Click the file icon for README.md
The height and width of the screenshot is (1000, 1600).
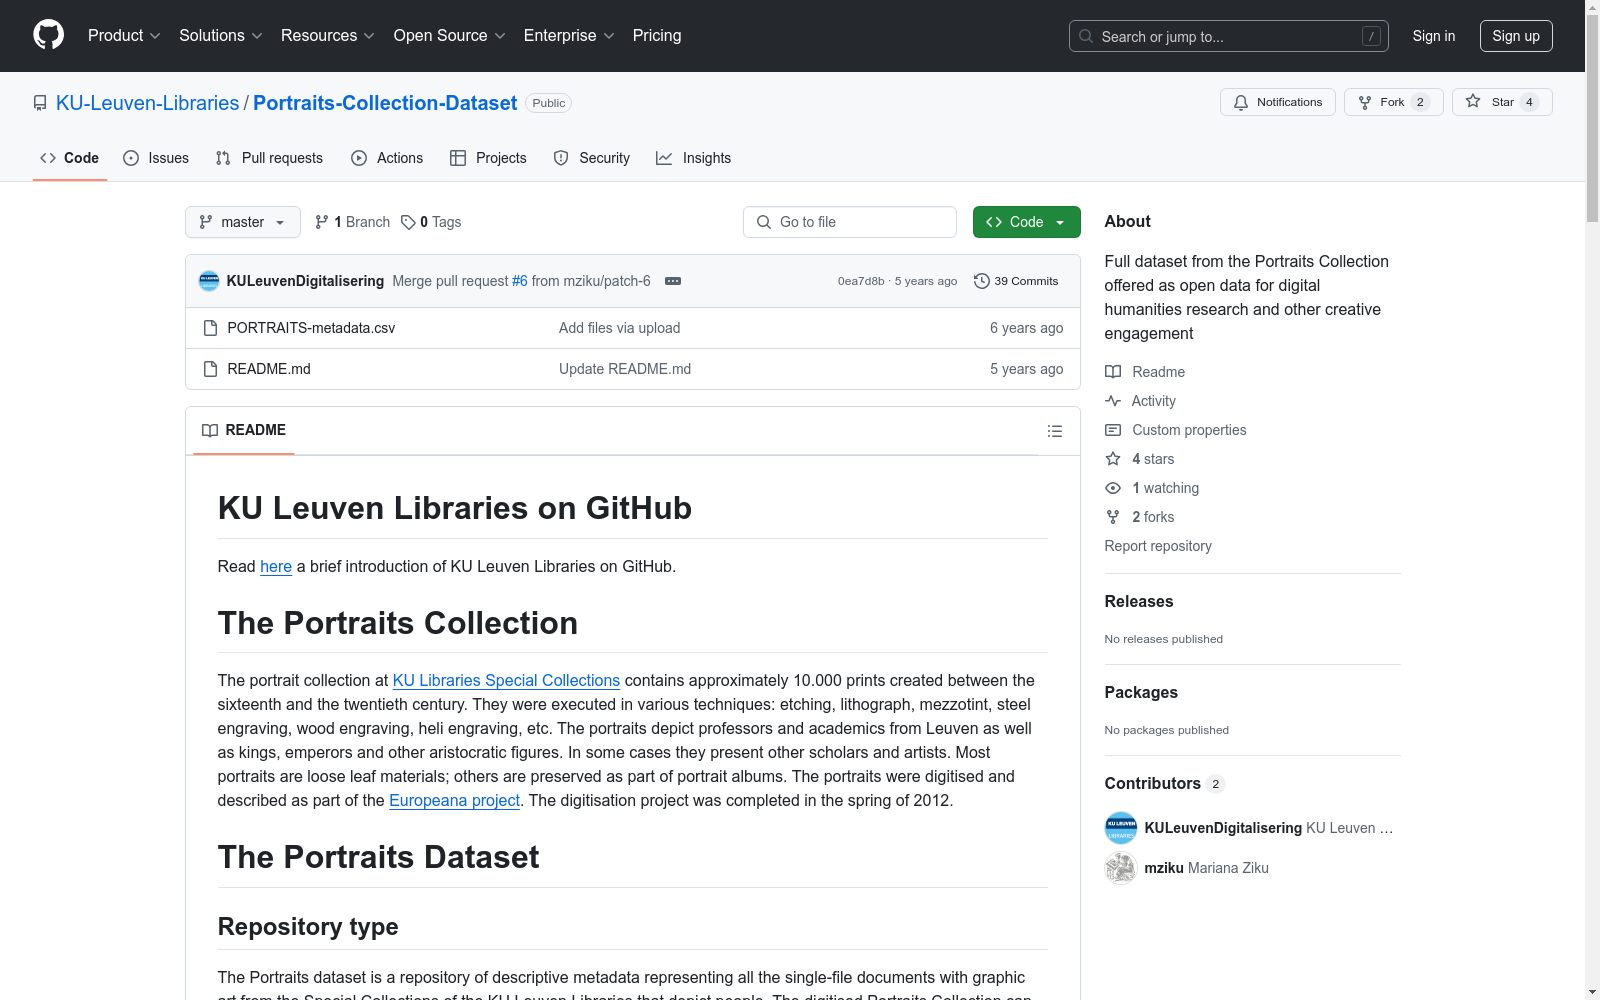tap(210, 369)
